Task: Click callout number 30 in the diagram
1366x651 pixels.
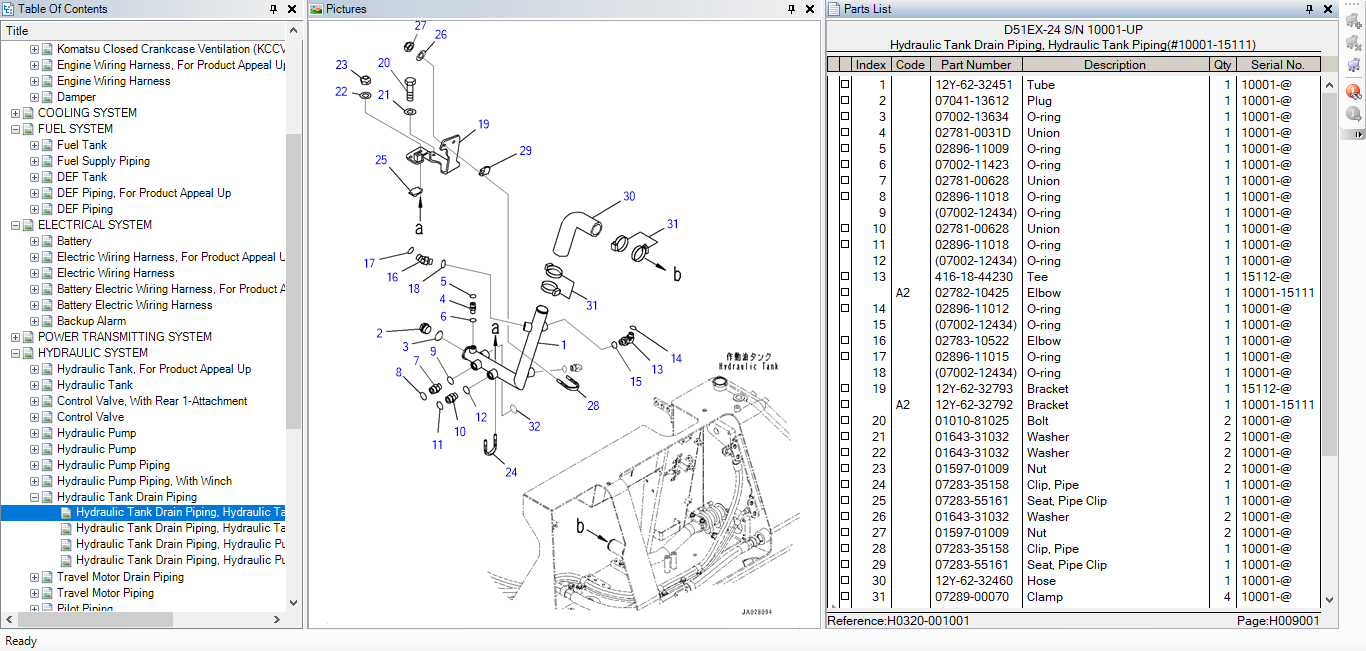Action: pyautogui.click(x=629, y=196)
